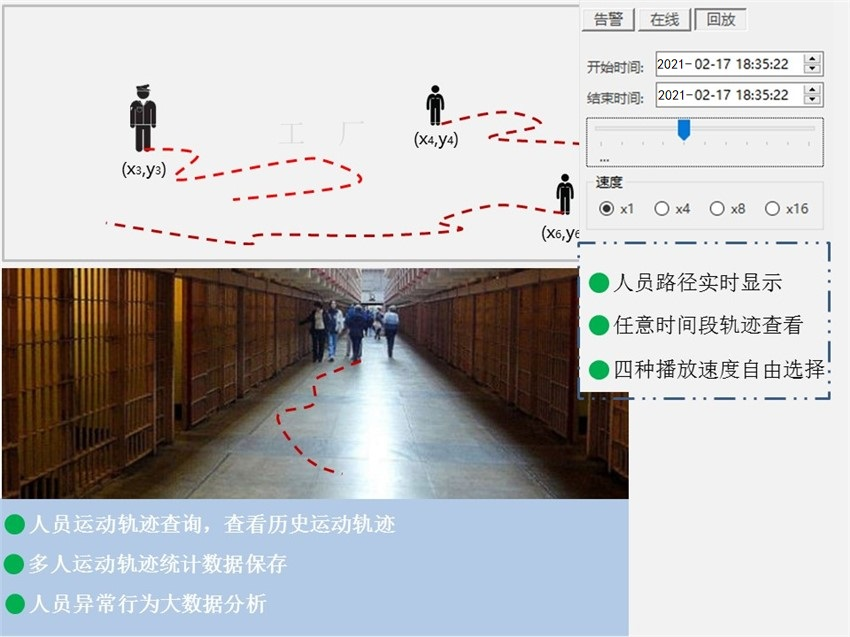This screenshot has height=637, width=850.
Task: Switch to the 在线 tab
Action: pos(665,20)
